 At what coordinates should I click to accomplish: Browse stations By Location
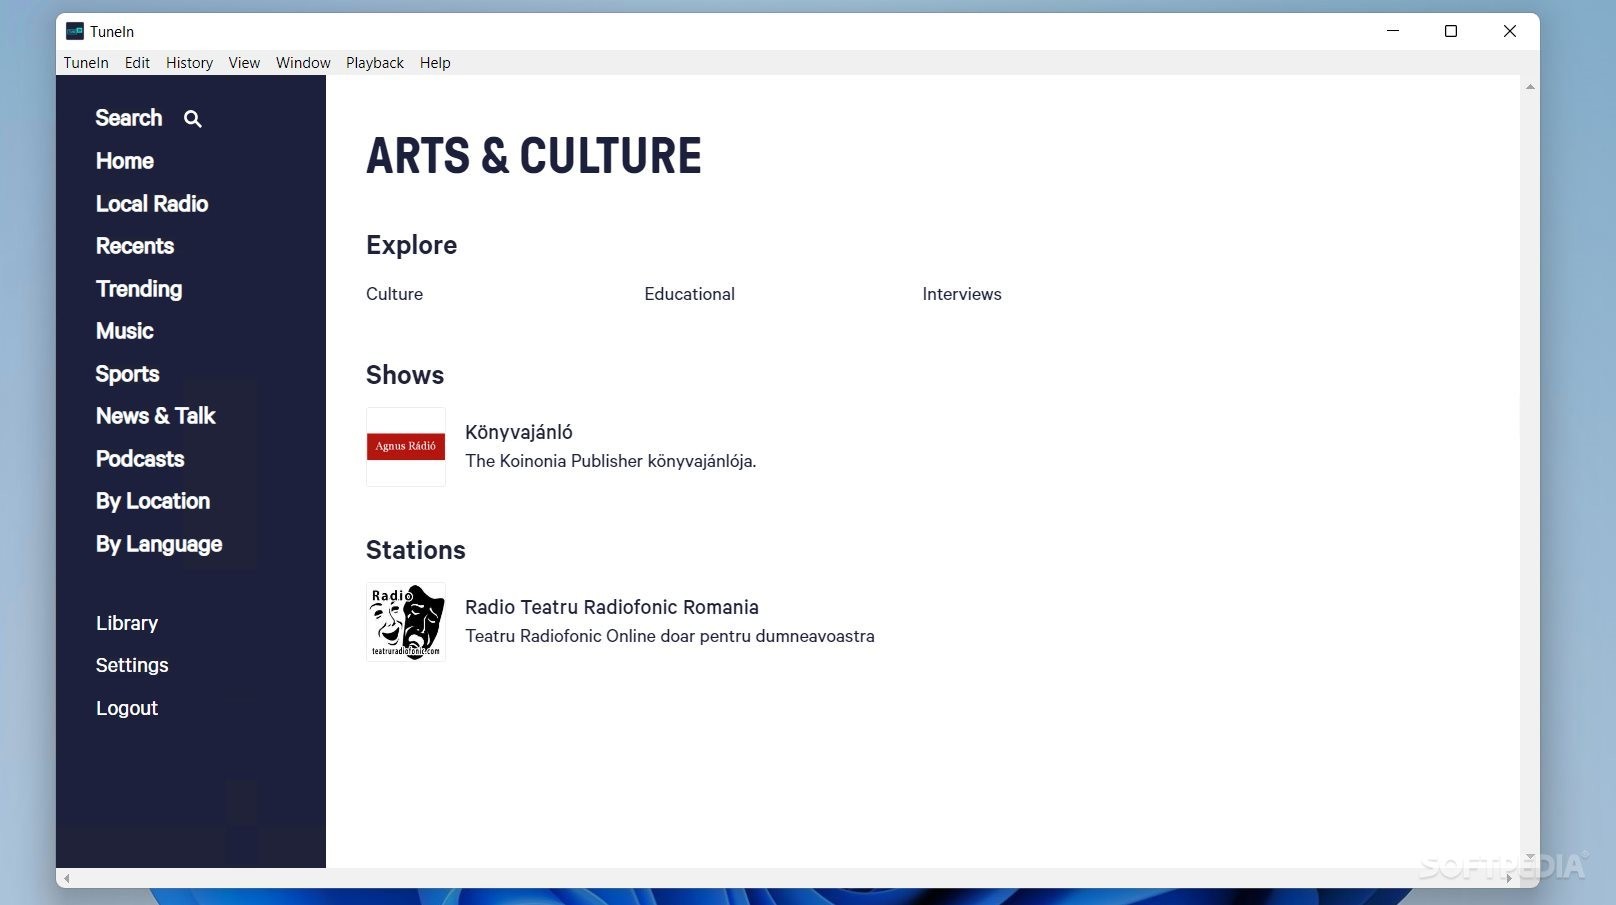(153, 501)
